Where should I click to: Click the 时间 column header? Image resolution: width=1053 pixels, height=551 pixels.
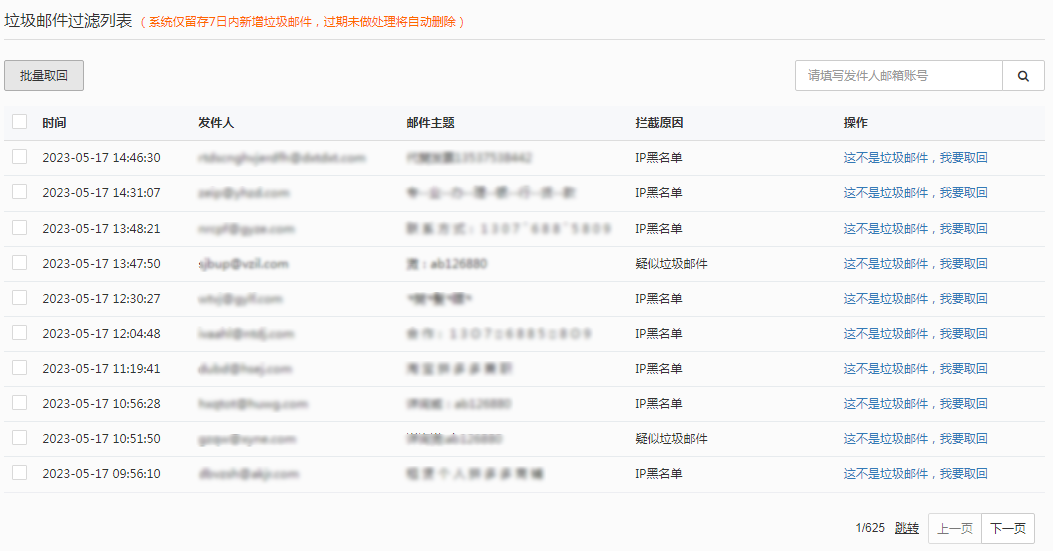point(54,122)
